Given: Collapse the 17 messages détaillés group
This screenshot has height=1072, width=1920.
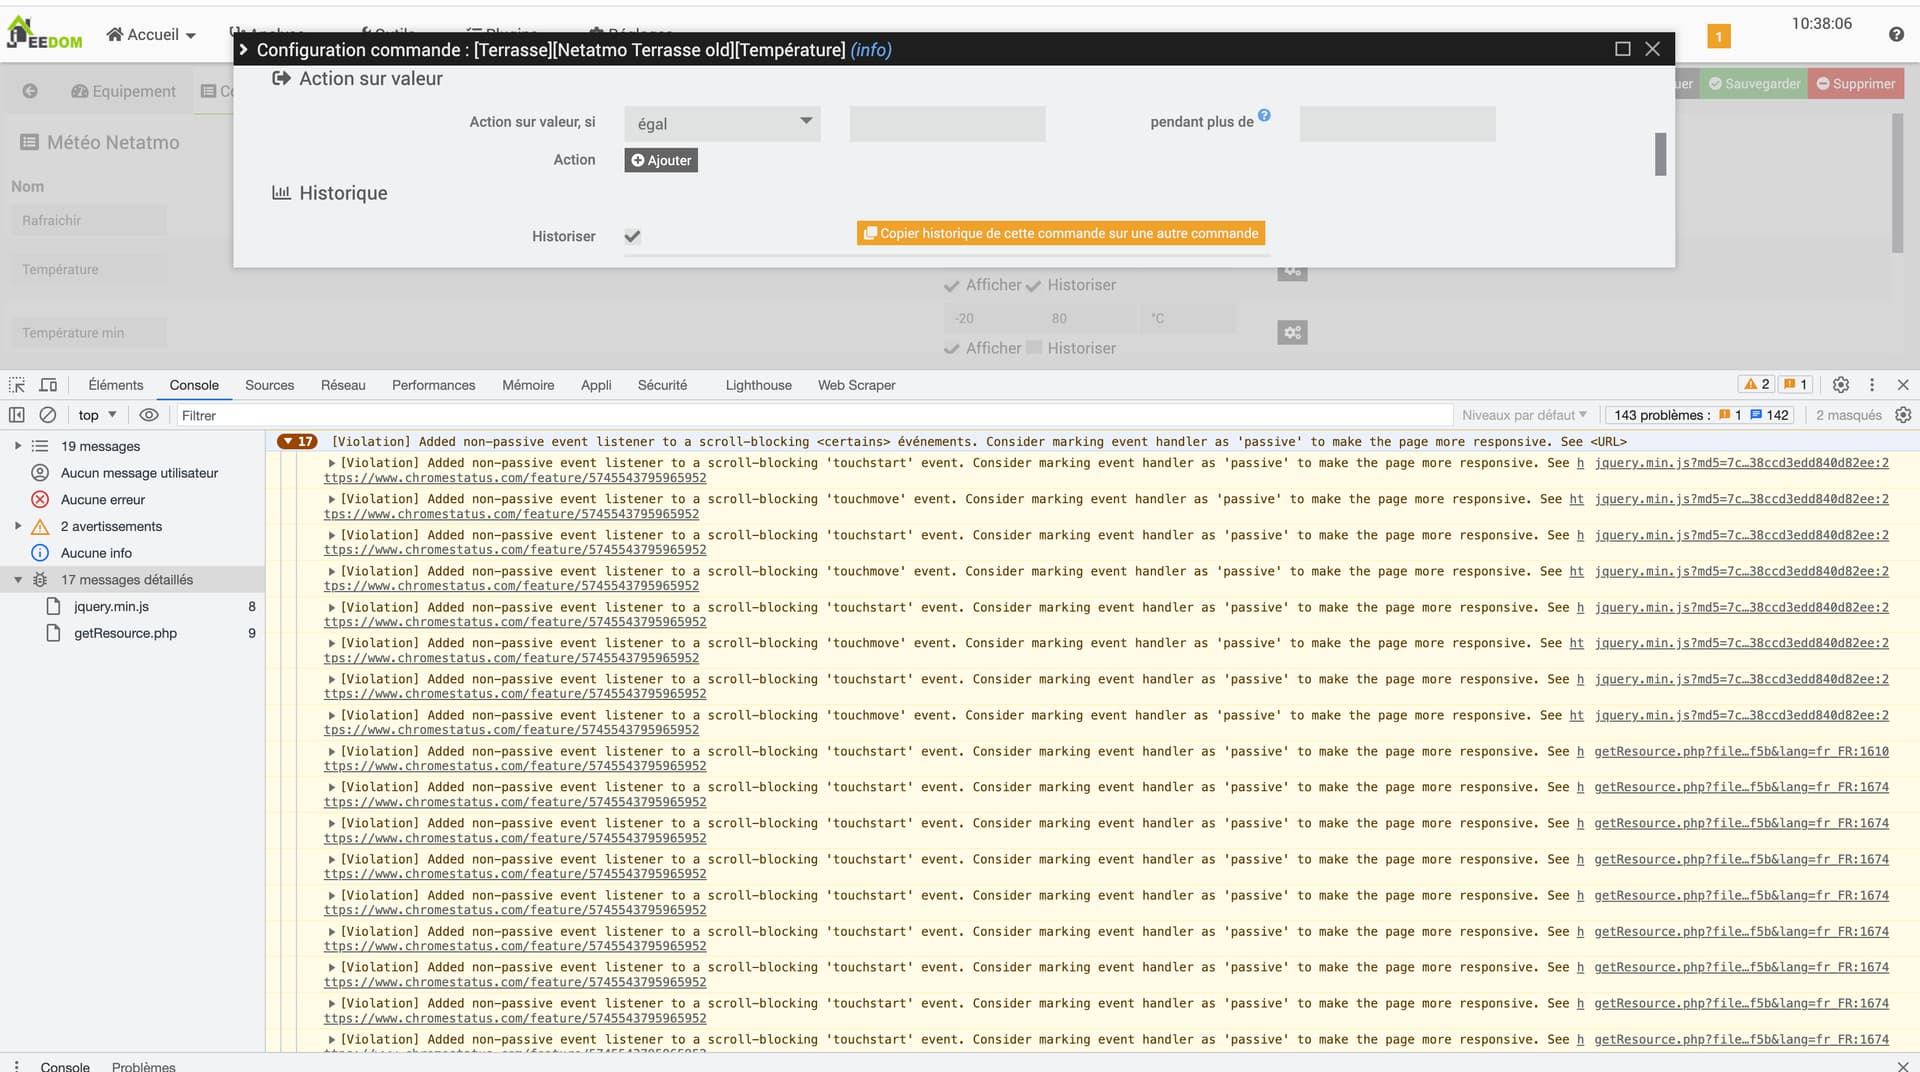Looking at the screenshot, I should pos(18,580).
